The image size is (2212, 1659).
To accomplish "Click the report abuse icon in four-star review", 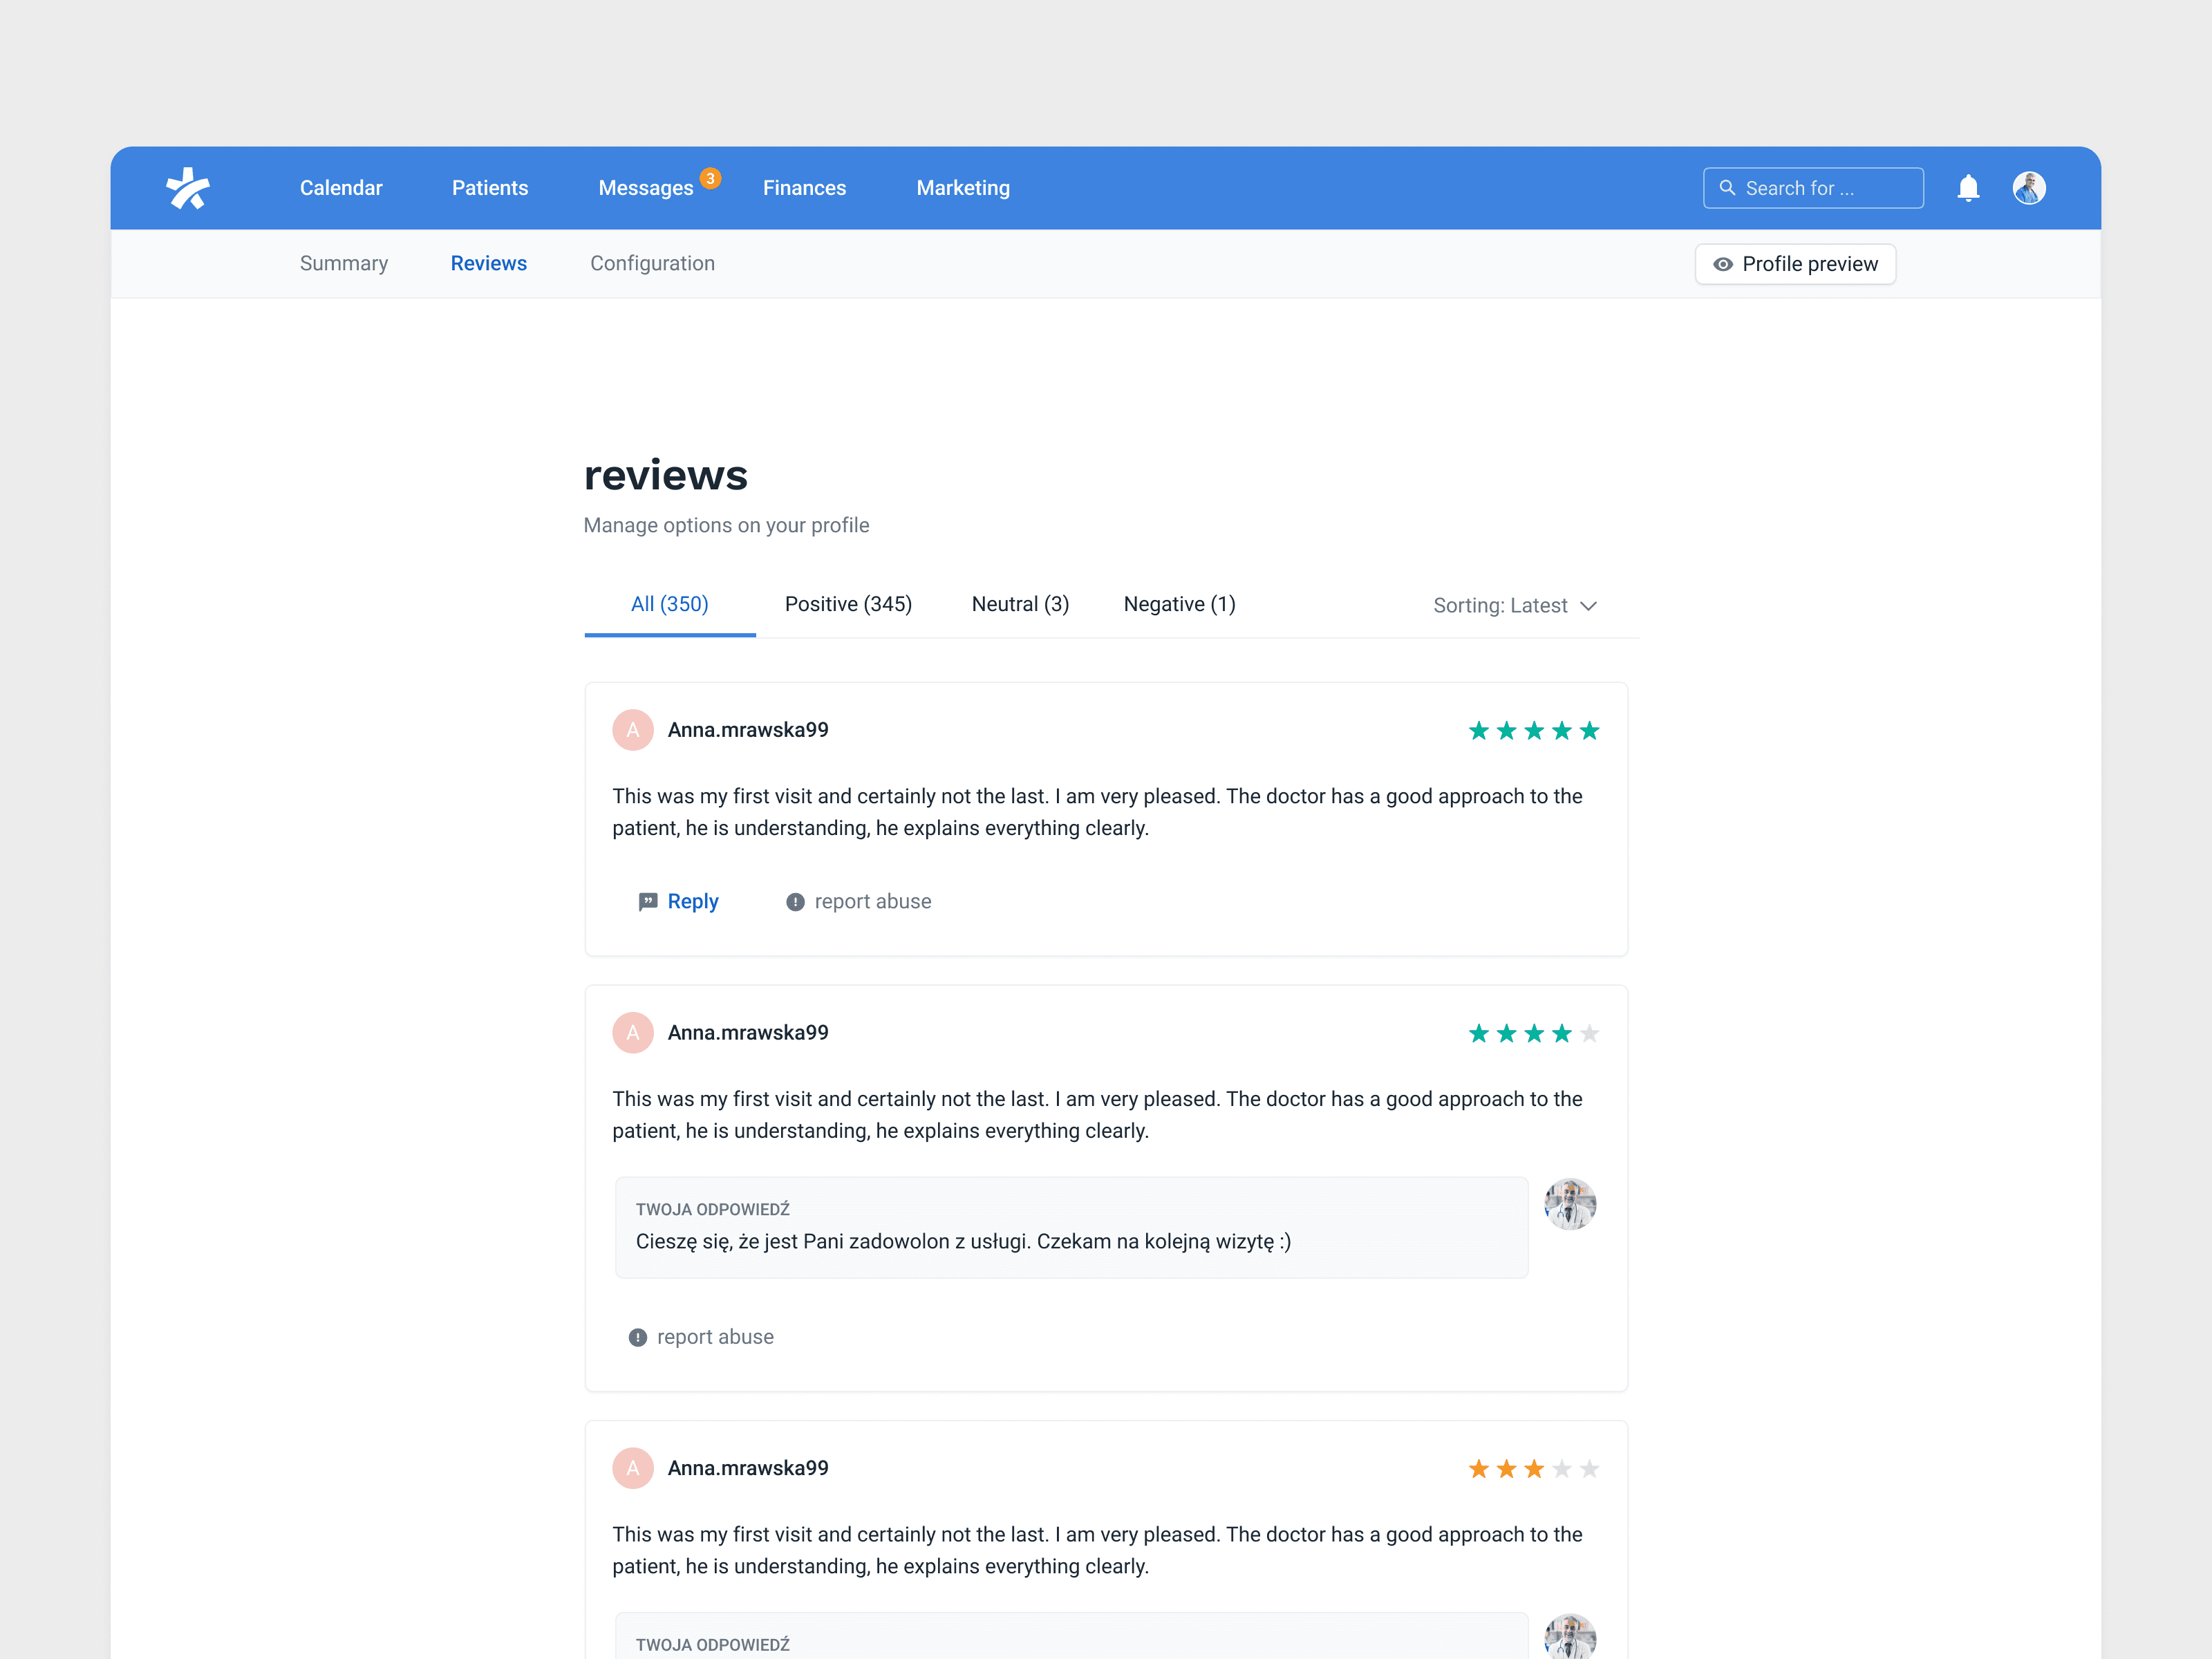I will point(638,1337).
